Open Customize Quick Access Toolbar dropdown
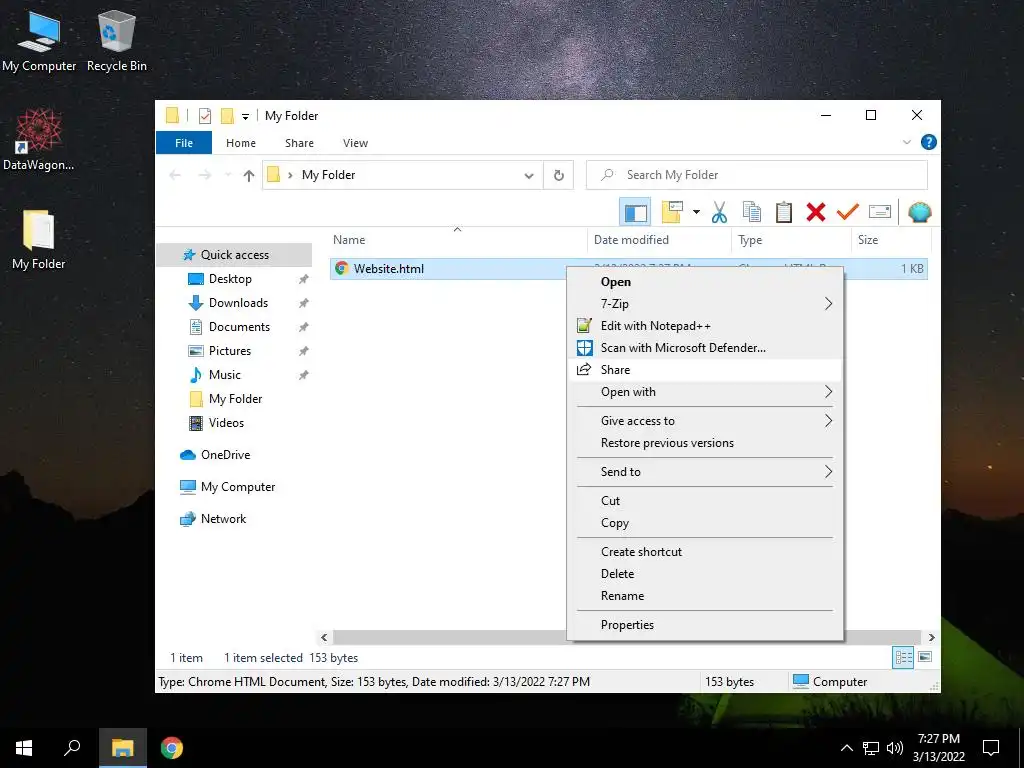This screenshot has width=1024, height=768. (x=246, y=117)
